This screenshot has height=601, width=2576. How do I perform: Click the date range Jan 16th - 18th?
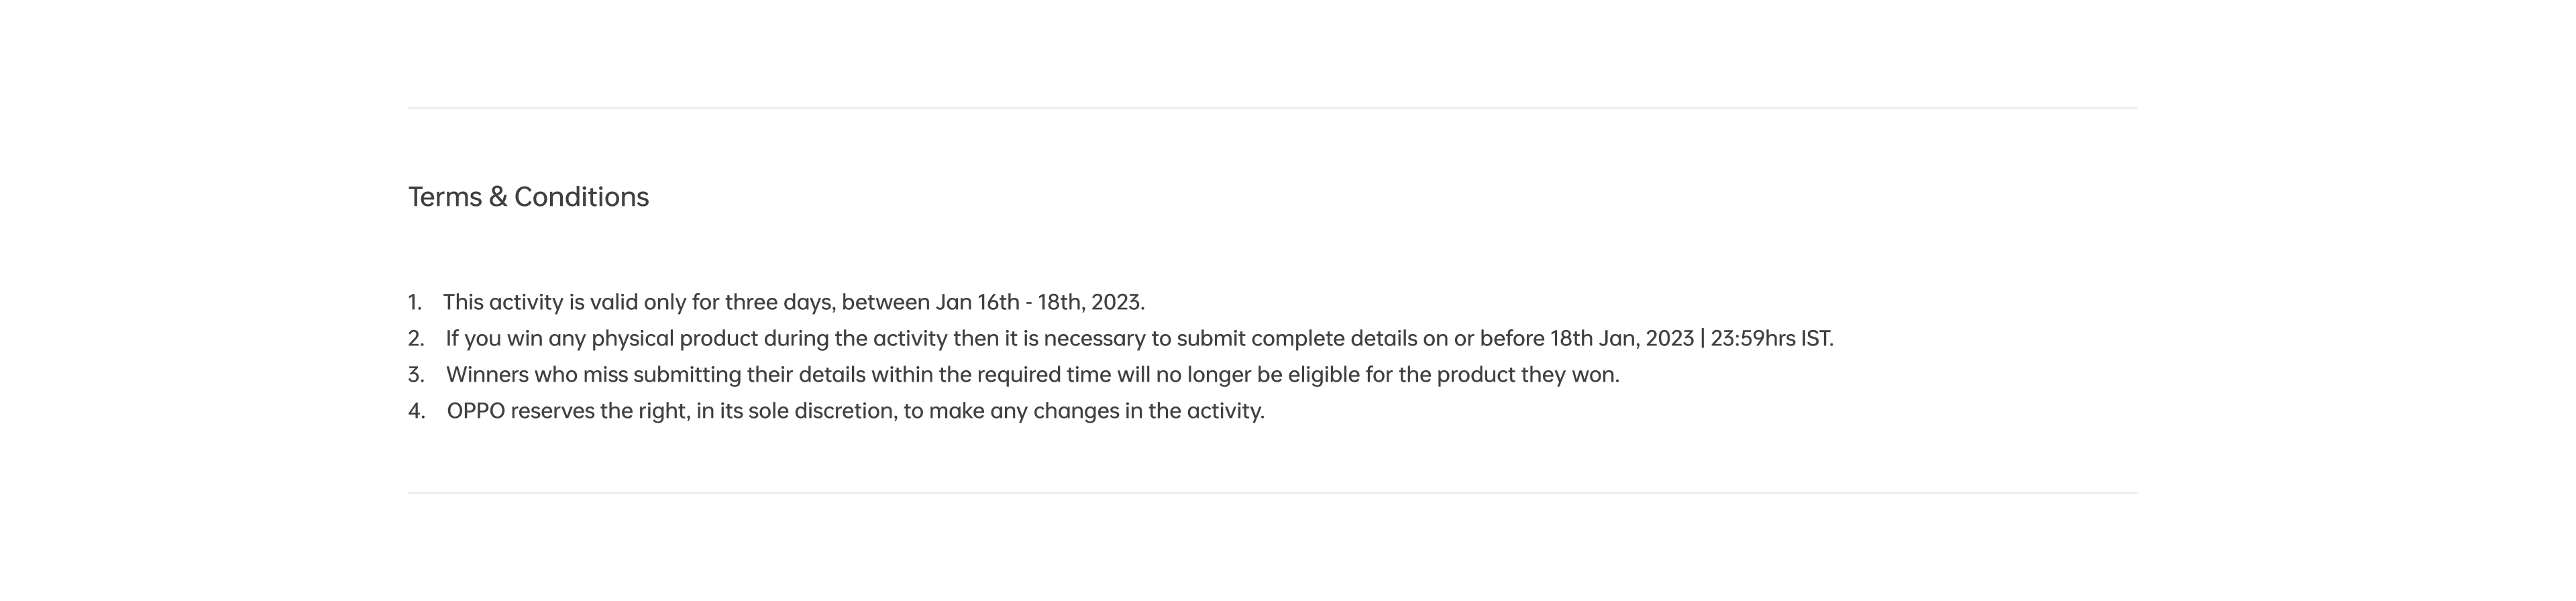[1009, 302]
